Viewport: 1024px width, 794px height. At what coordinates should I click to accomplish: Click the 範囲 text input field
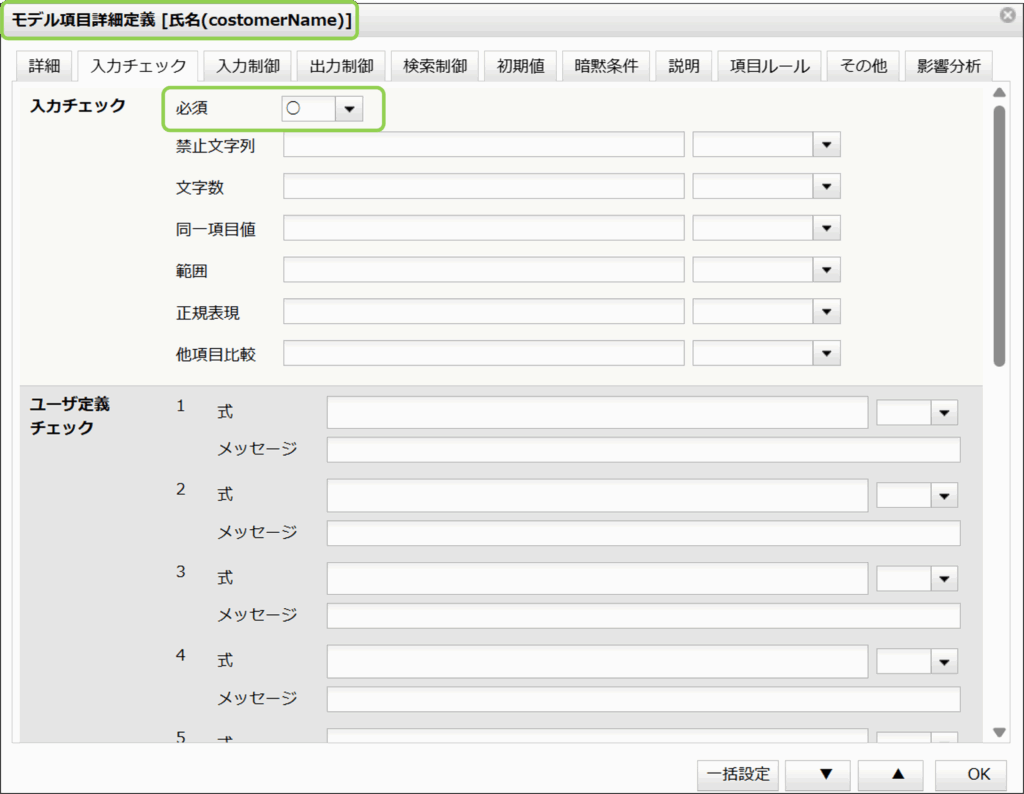(x=483, y=270)
